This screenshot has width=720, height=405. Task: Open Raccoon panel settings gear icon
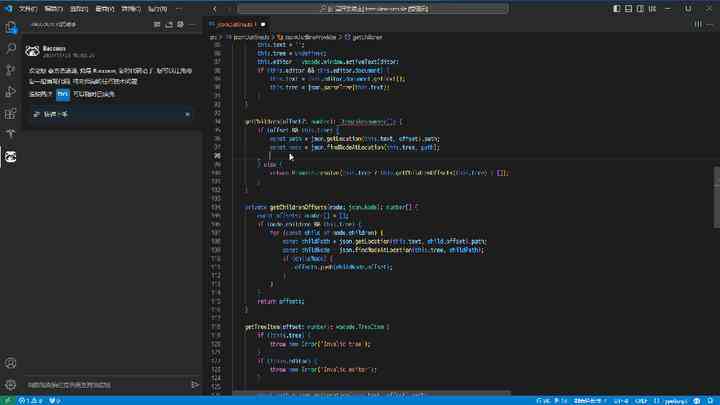click(180, 24)
